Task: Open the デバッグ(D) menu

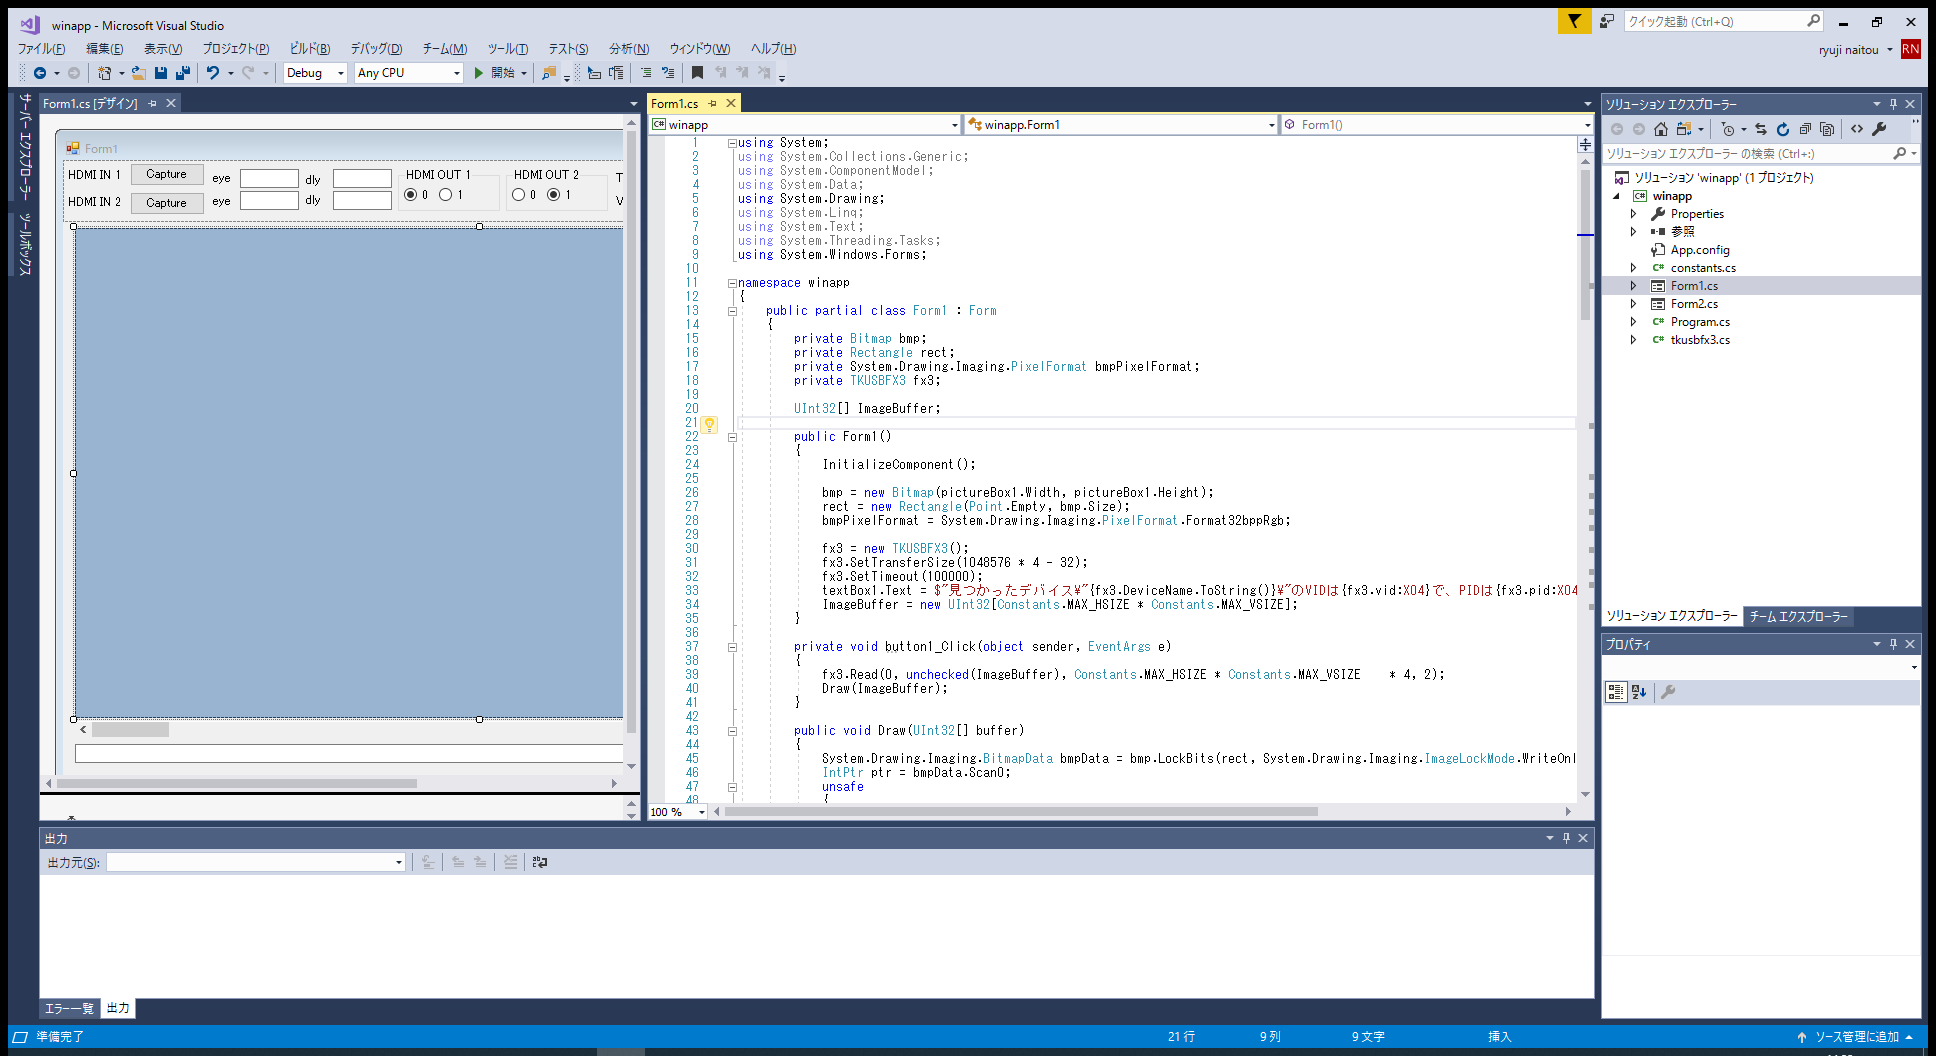Action: pyautogui.click(x=376, y=49)
